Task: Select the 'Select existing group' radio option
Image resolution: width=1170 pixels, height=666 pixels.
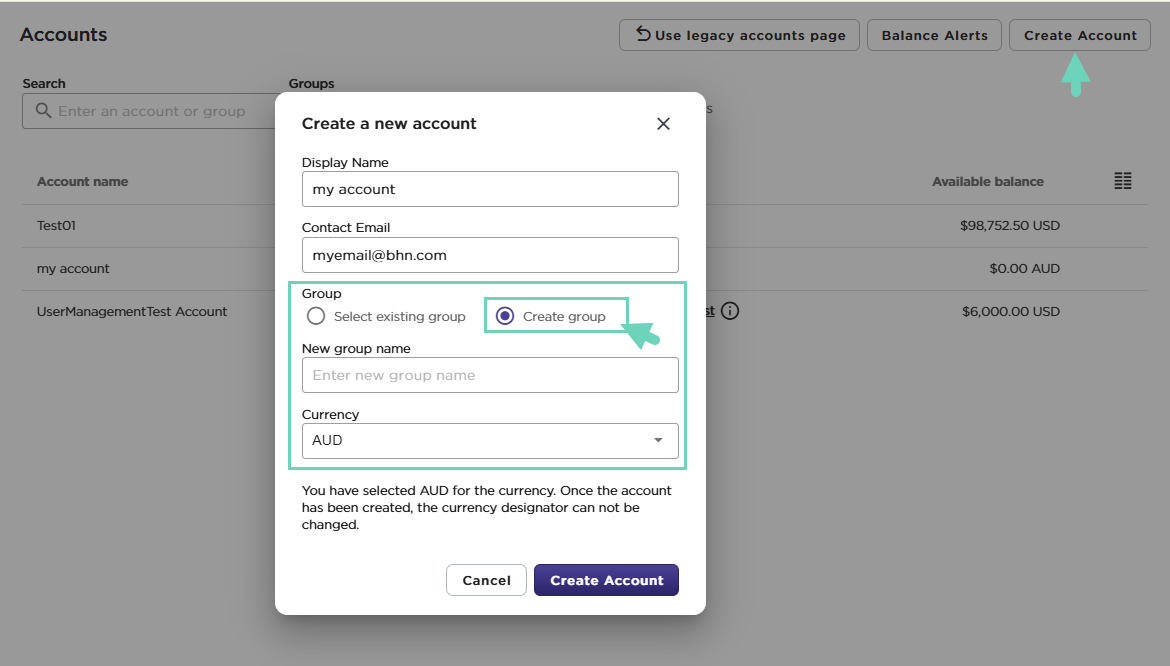Action: (x=316, y=316)
